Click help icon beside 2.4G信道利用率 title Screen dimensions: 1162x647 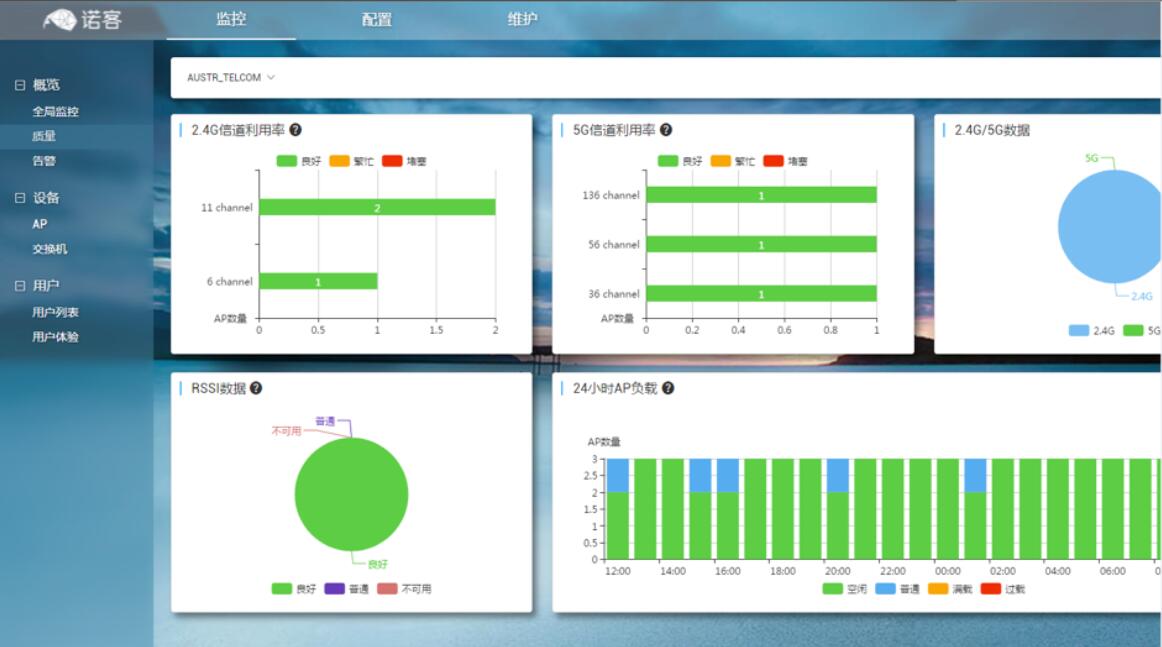point(296,130)
